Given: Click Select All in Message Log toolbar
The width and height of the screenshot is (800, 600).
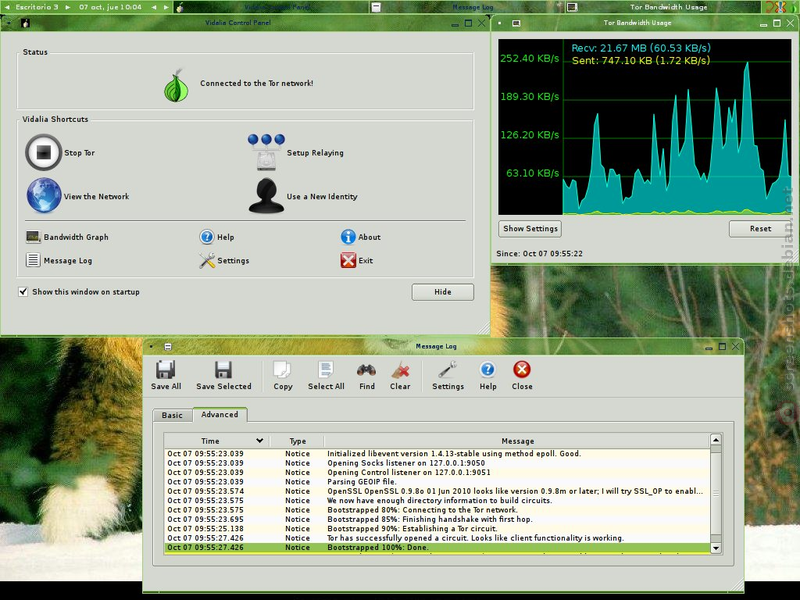Looking at the screenshot, I should pyautogui.click(x=326, y=376).
